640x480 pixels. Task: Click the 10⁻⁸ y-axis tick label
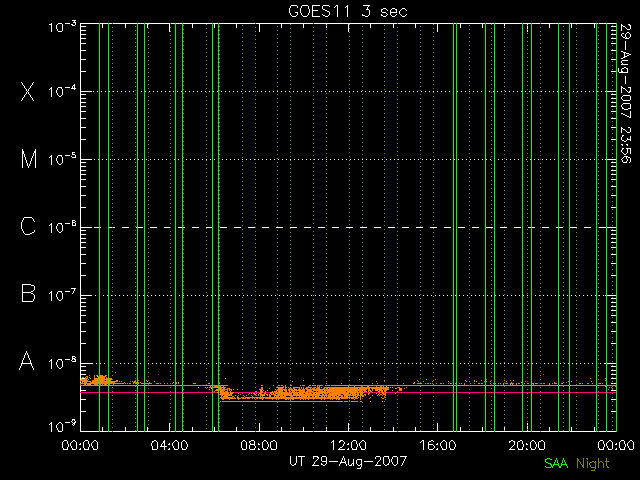coord(62,362)
